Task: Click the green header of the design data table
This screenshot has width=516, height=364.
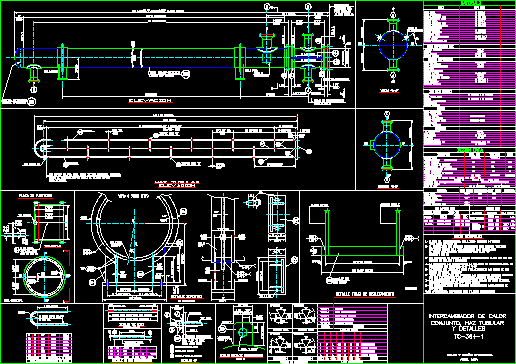Action: coord(470,3)
